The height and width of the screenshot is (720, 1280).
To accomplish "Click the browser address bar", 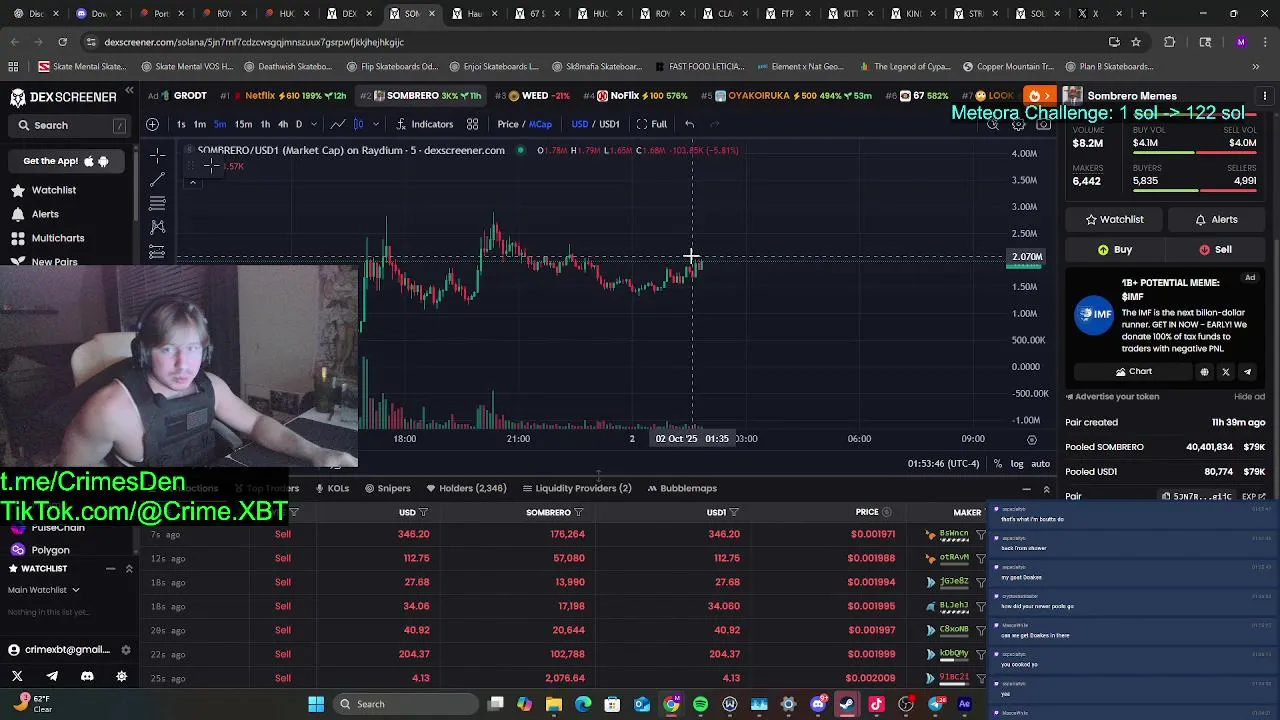I will (590, 42).
